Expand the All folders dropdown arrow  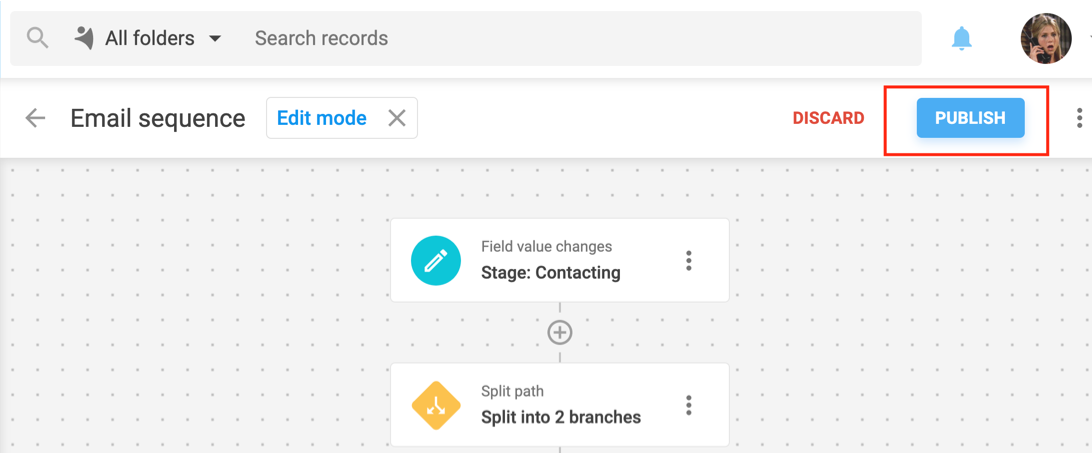pos(215,38)
